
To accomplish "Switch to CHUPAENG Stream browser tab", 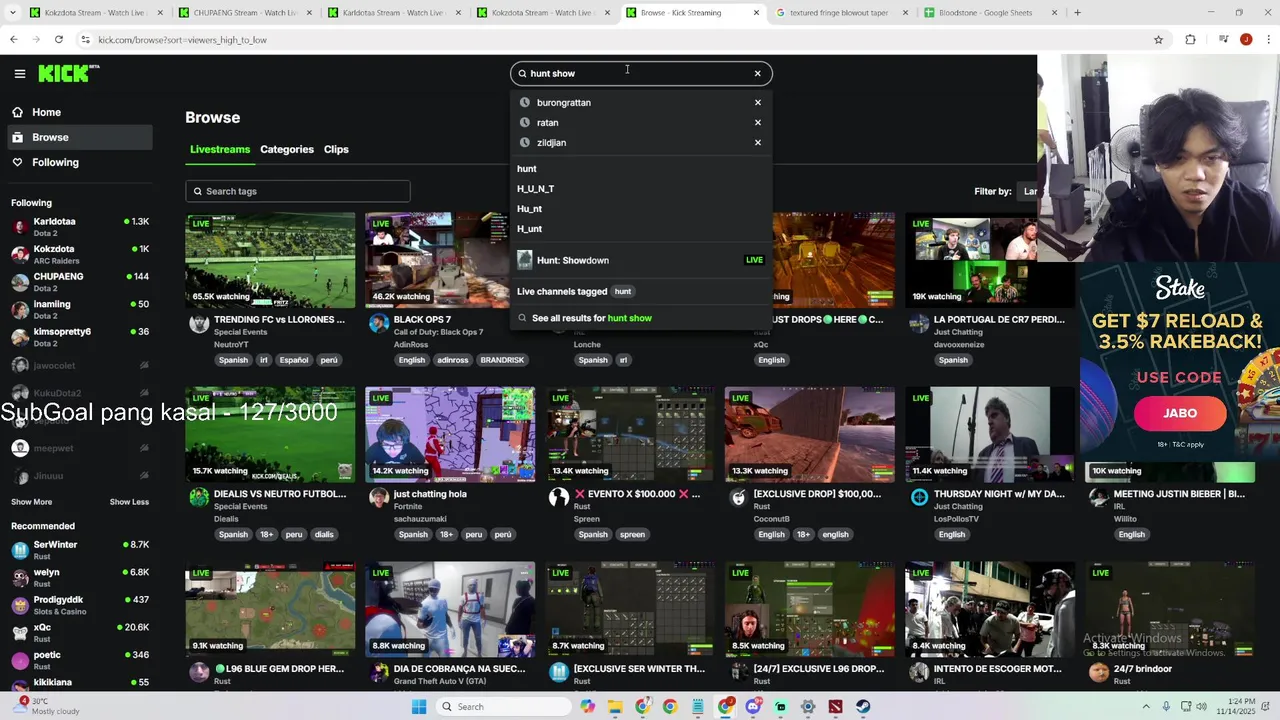I will [244, 13].
